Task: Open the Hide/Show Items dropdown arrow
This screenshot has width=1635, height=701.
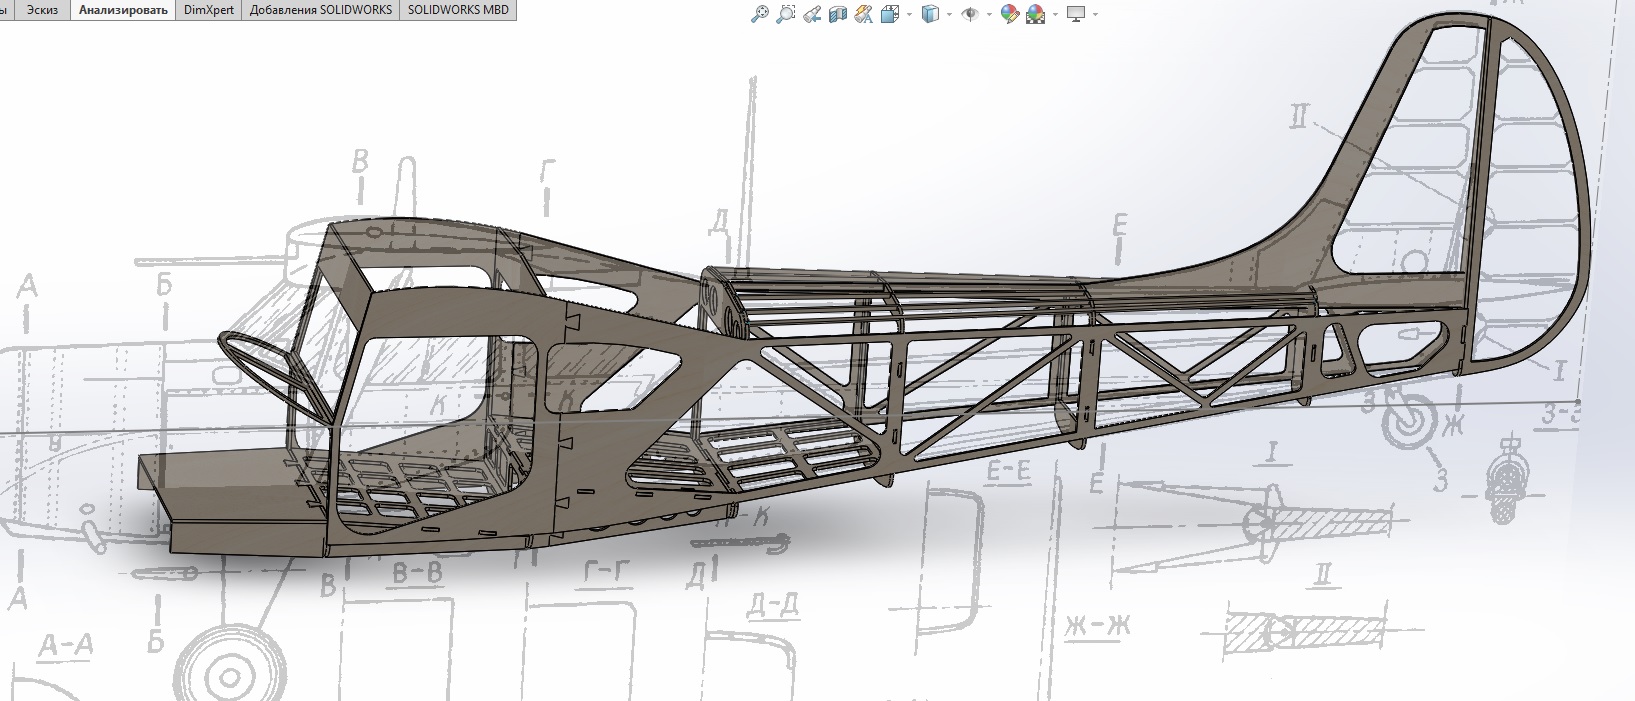Action: 989,15
